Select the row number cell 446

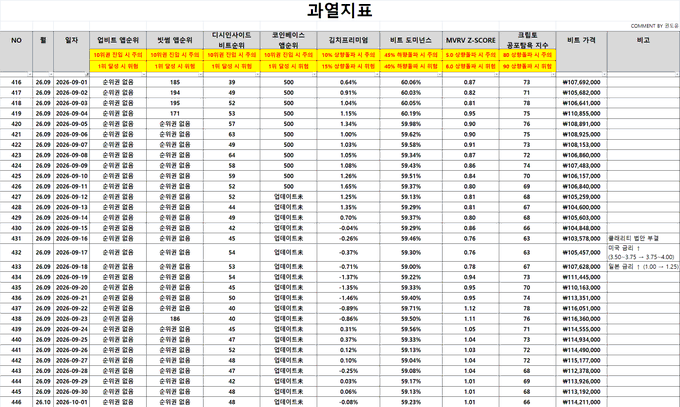16,402
